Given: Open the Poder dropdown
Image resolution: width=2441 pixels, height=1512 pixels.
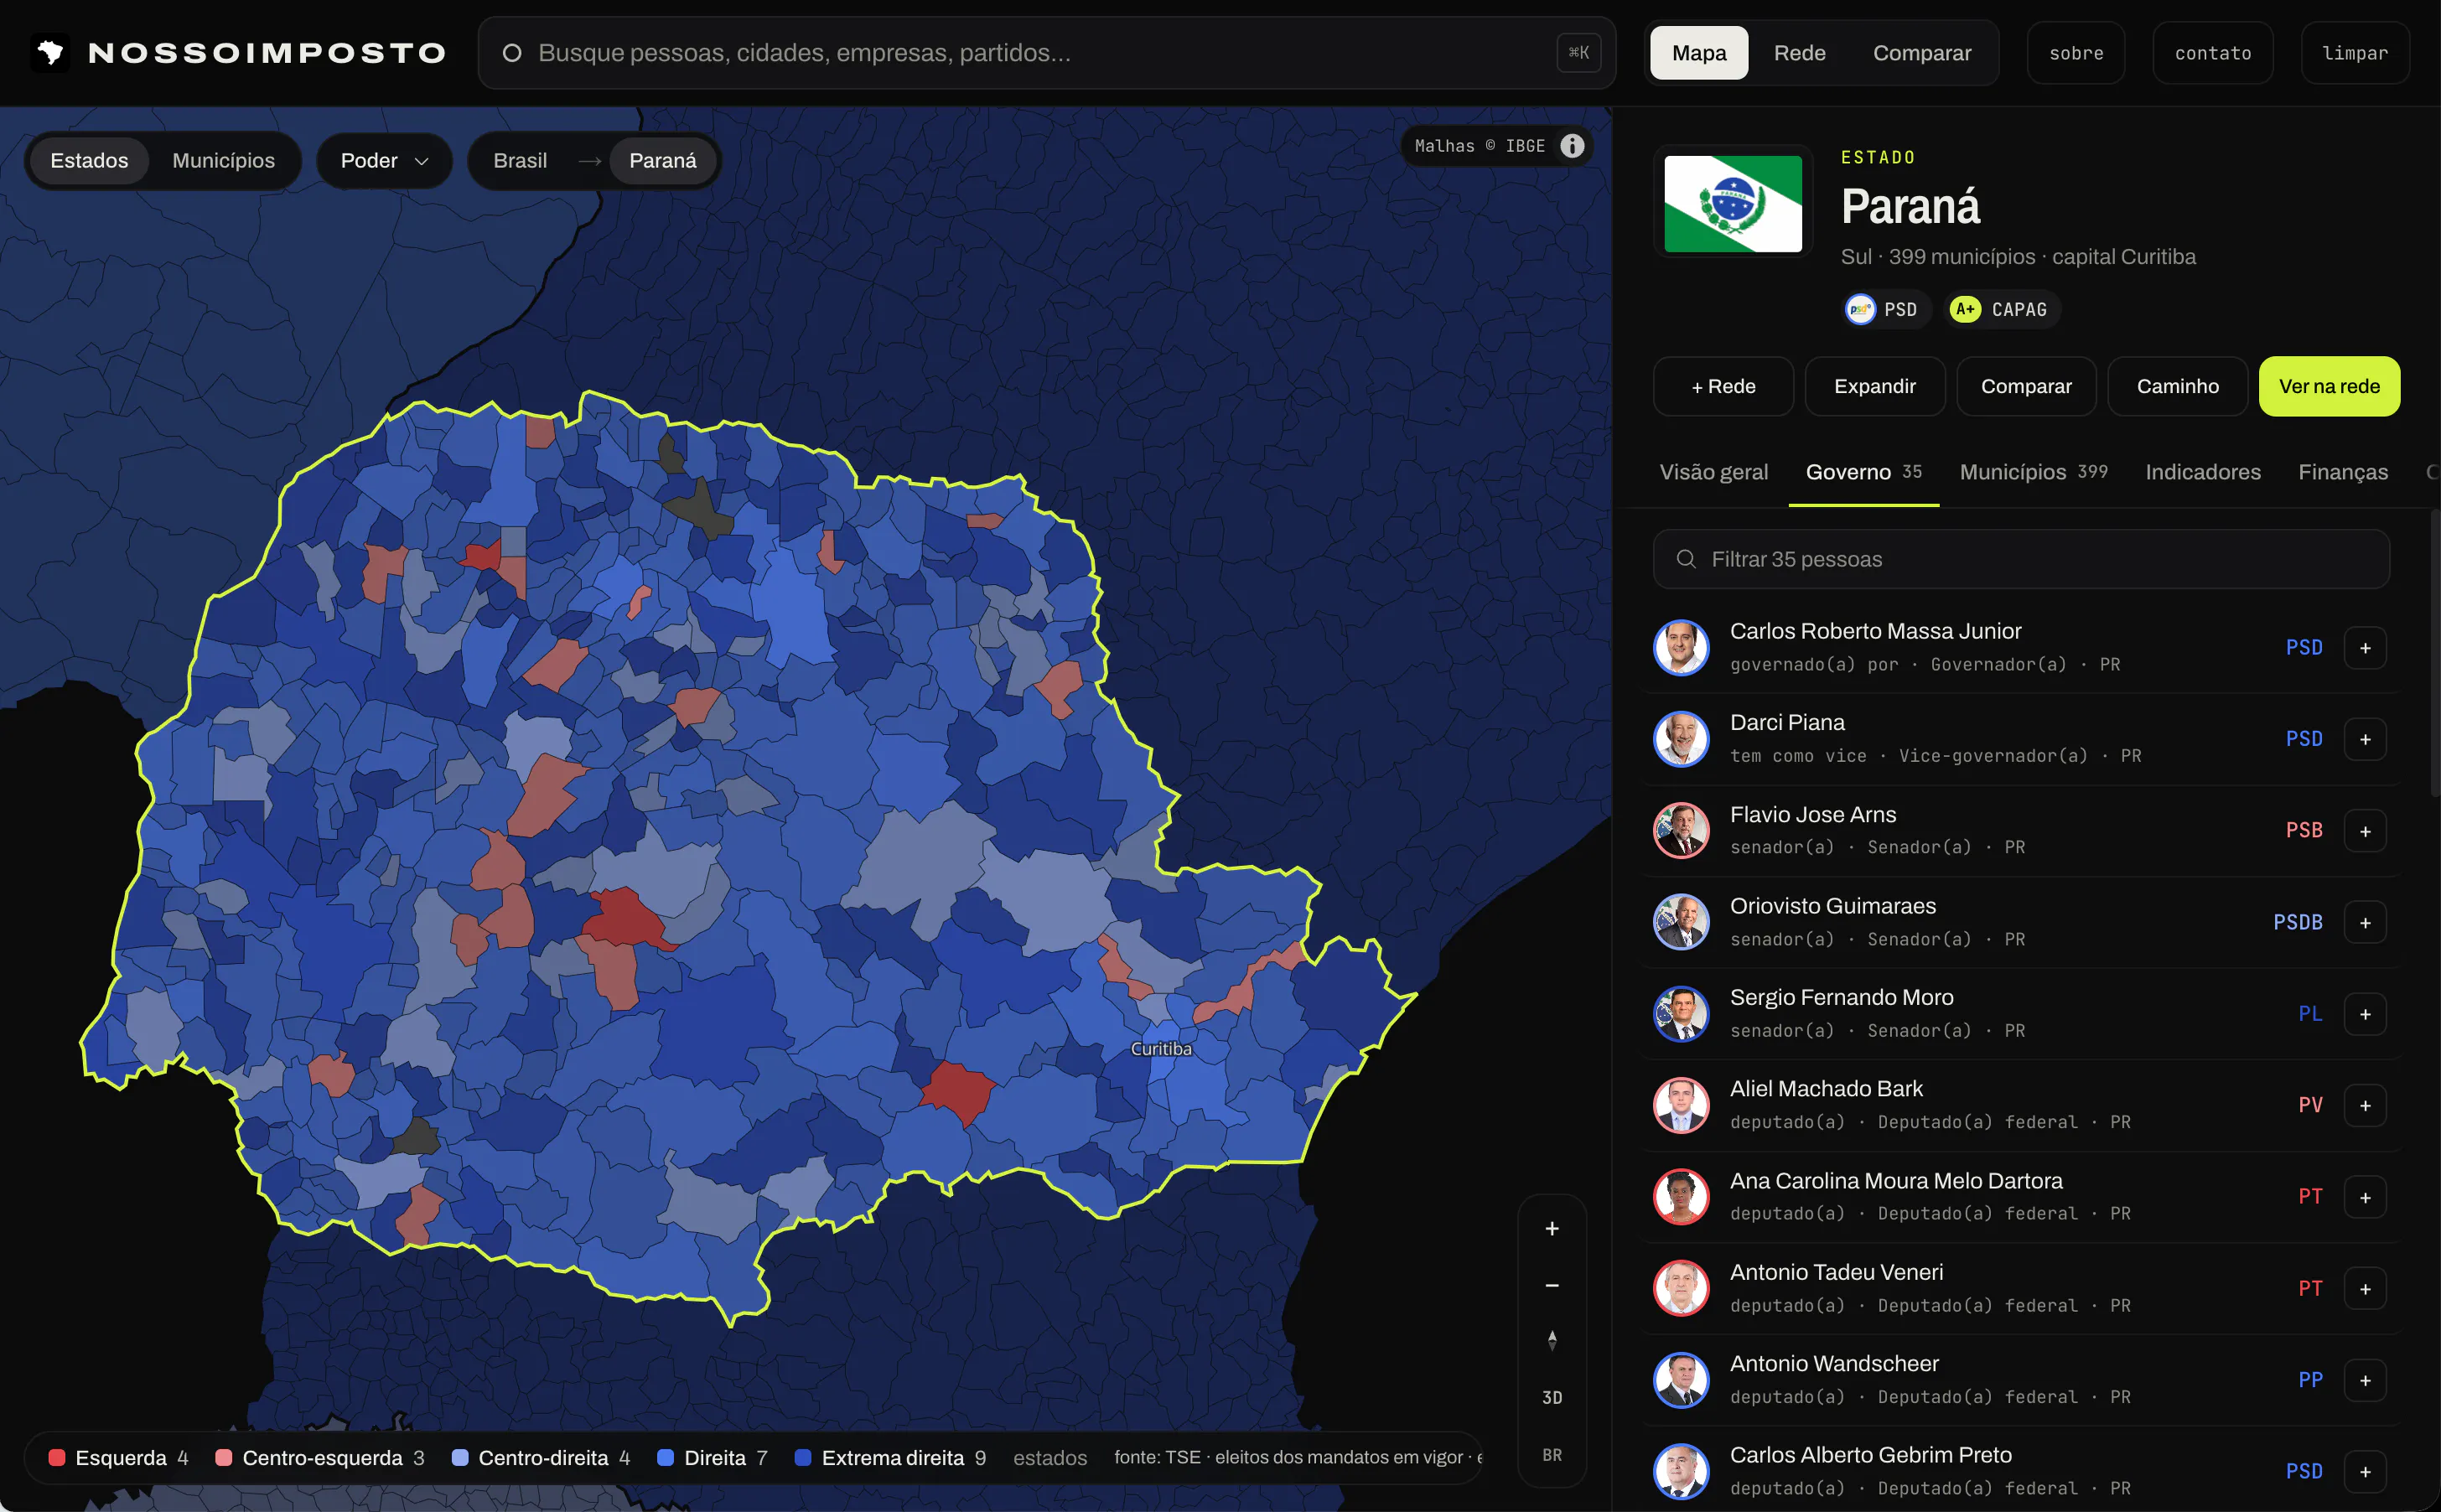Looking at the screenshot, I should [385, 161].
